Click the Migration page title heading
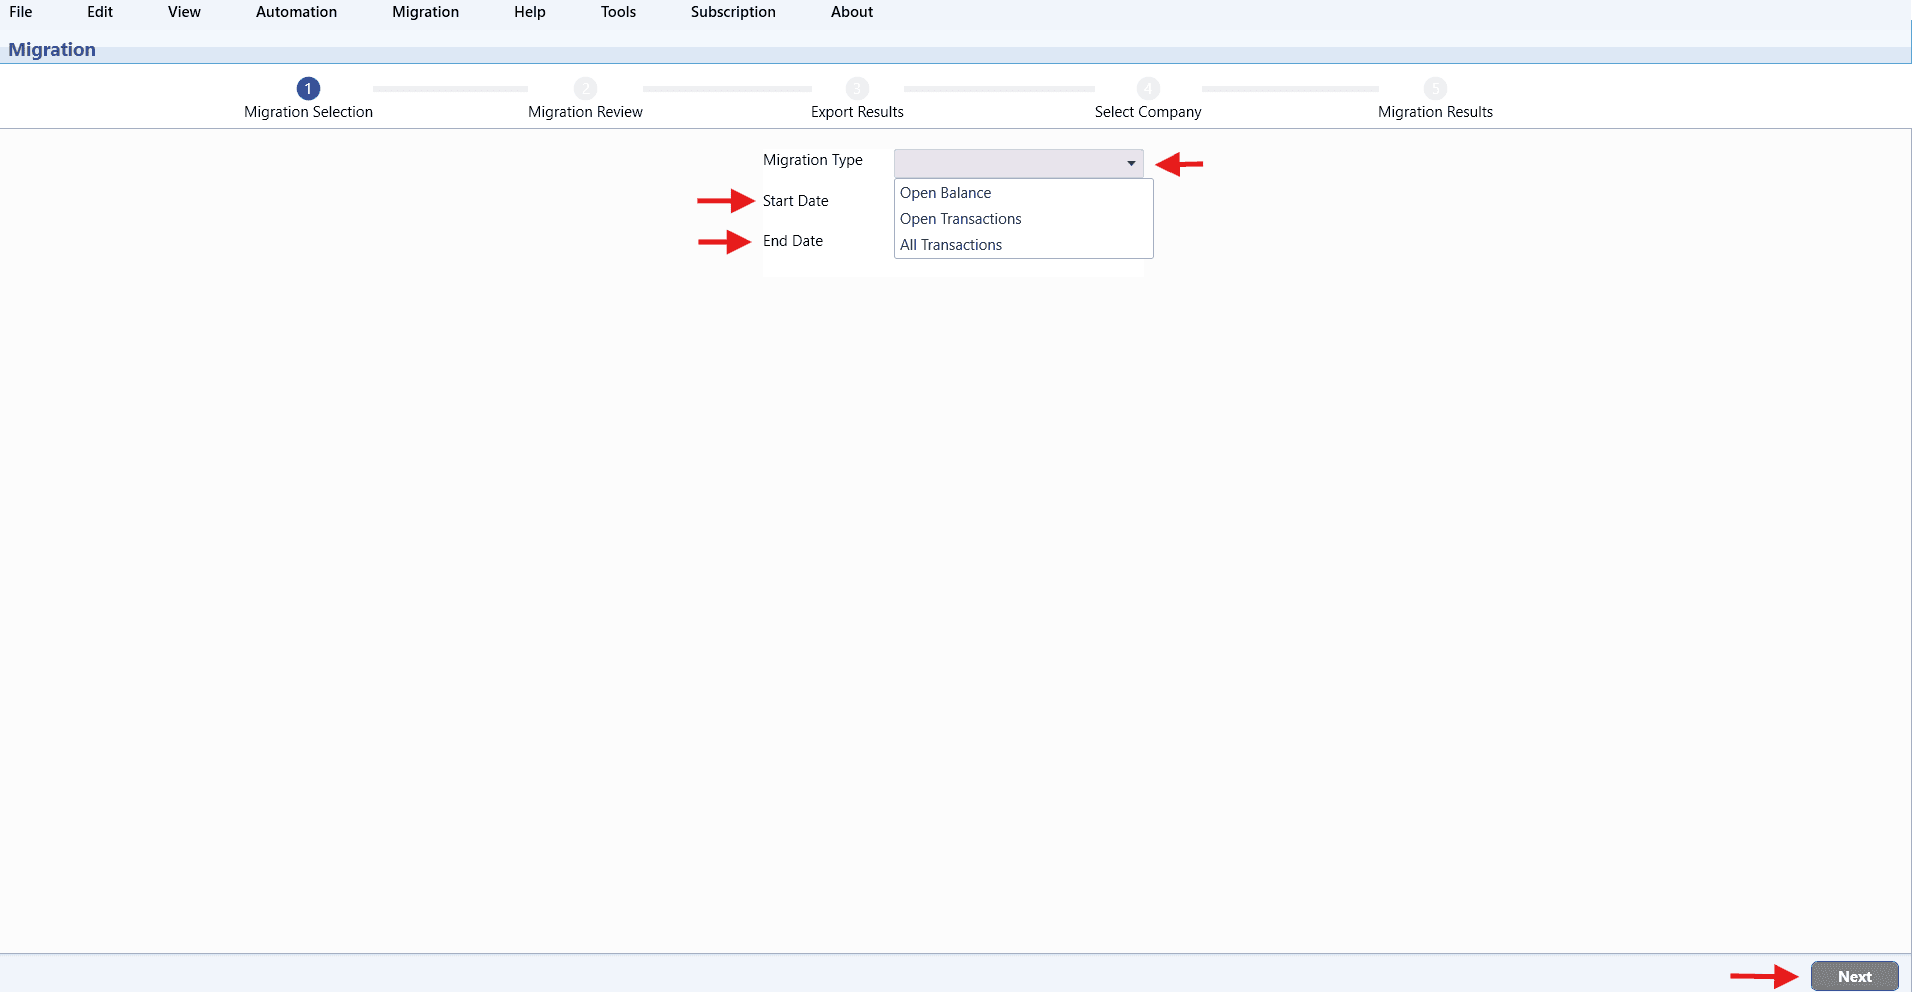Viewport: 1912px width, 992px height. (x=52, y=50)
